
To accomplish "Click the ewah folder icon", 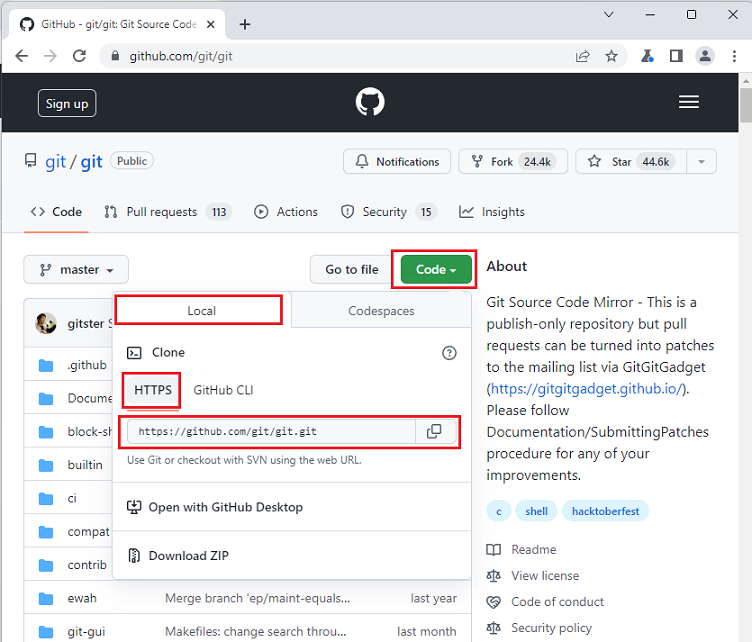I will point(46,598).
